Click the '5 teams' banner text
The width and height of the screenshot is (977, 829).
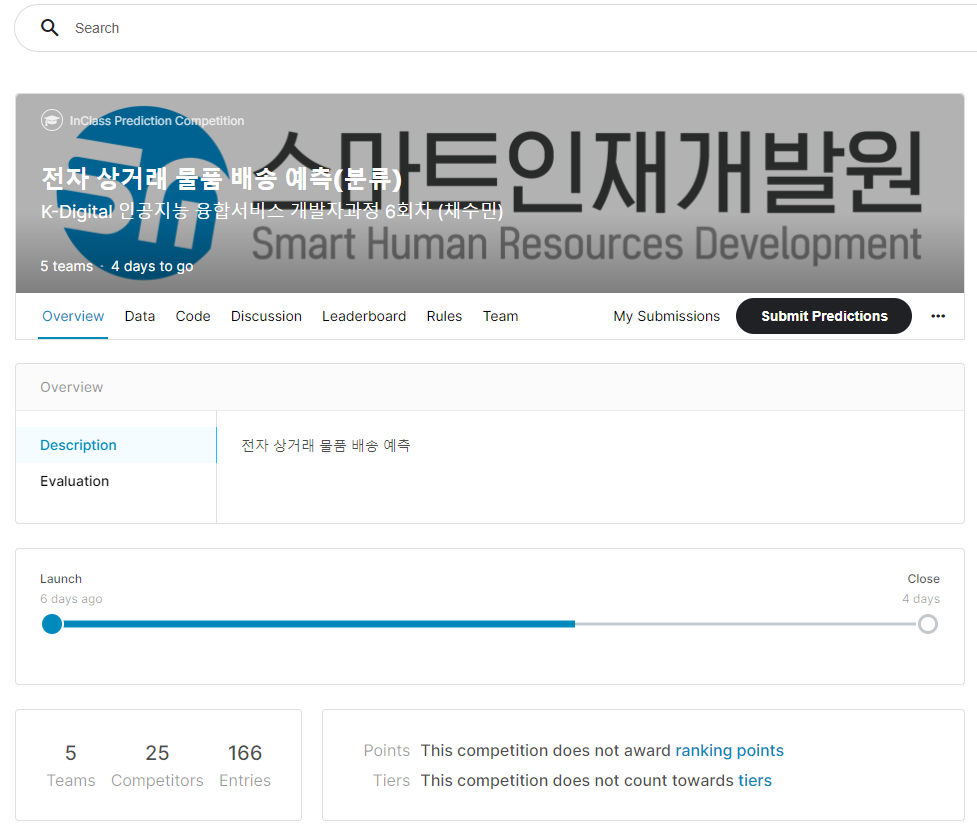(67, 266)
